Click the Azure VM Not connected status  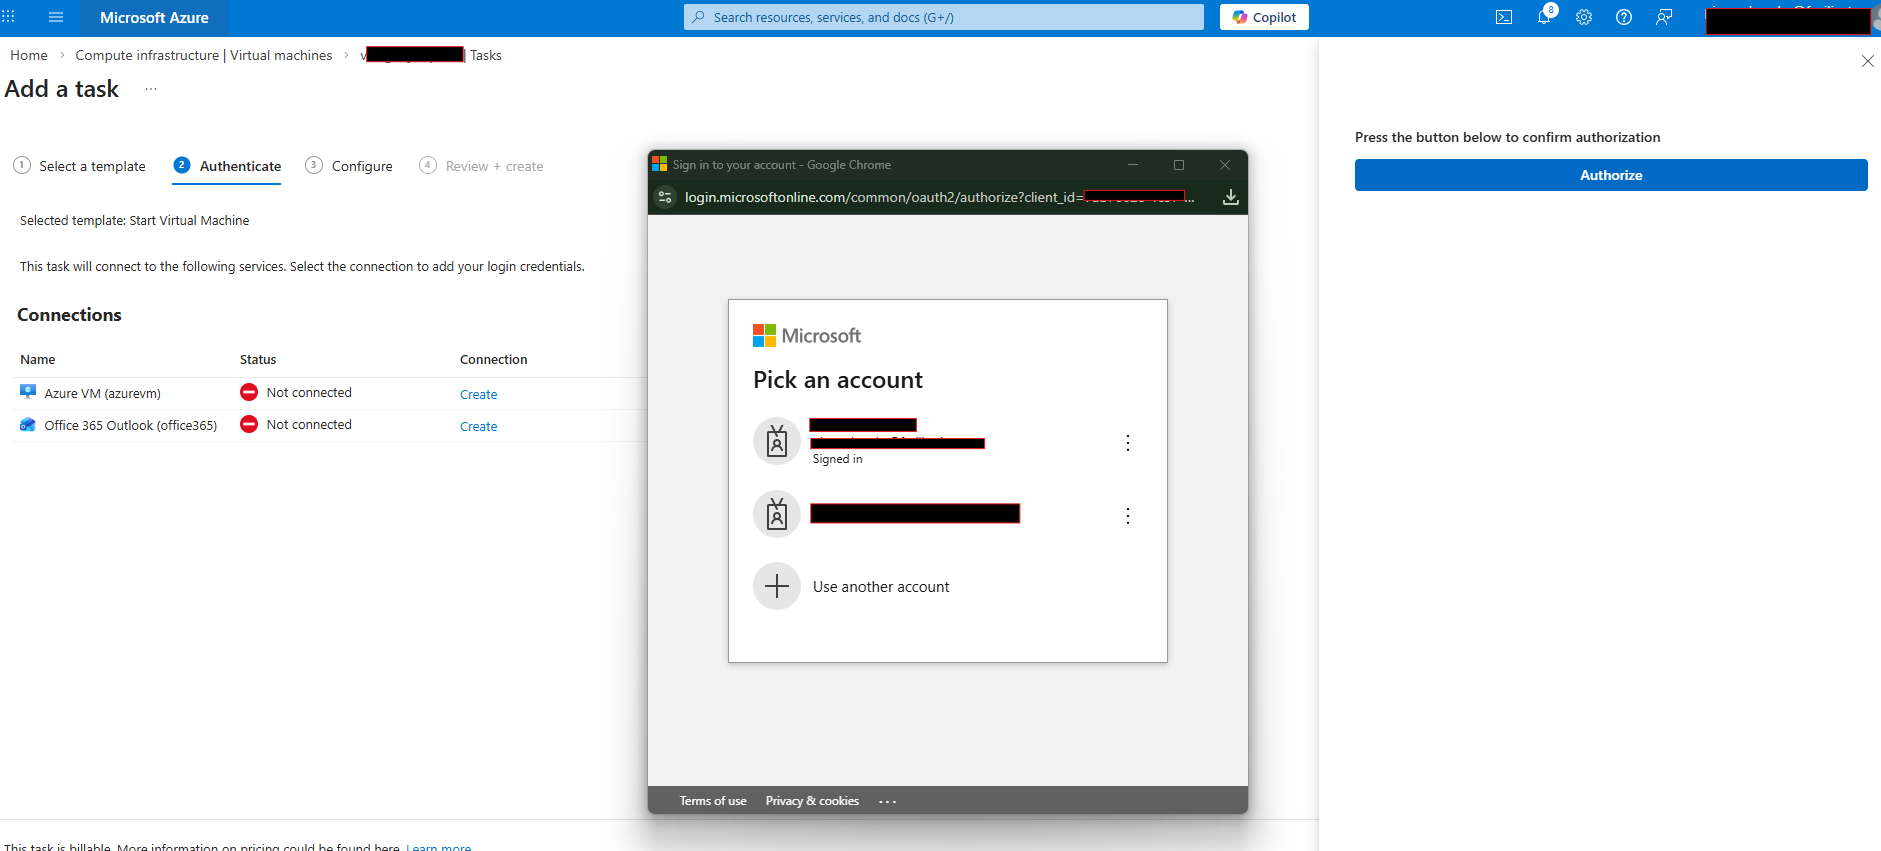click(296, 392)
